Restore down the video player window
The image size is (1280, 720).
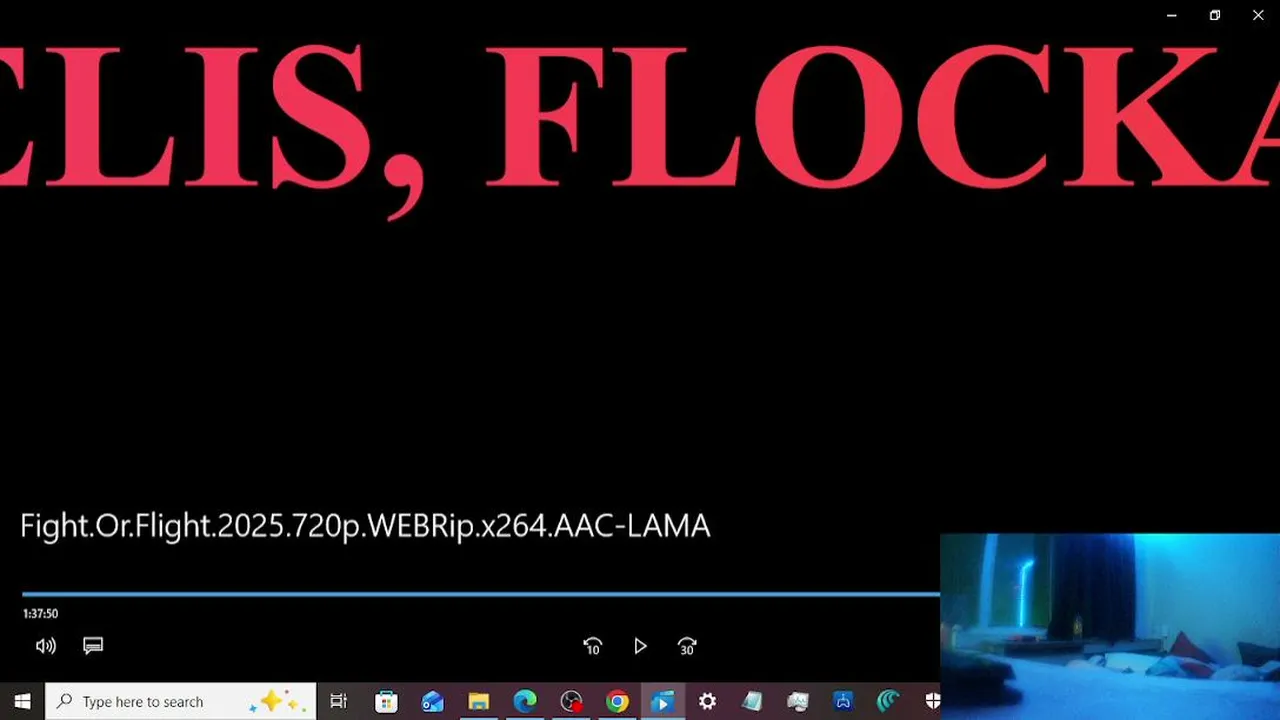(1215, 15)
